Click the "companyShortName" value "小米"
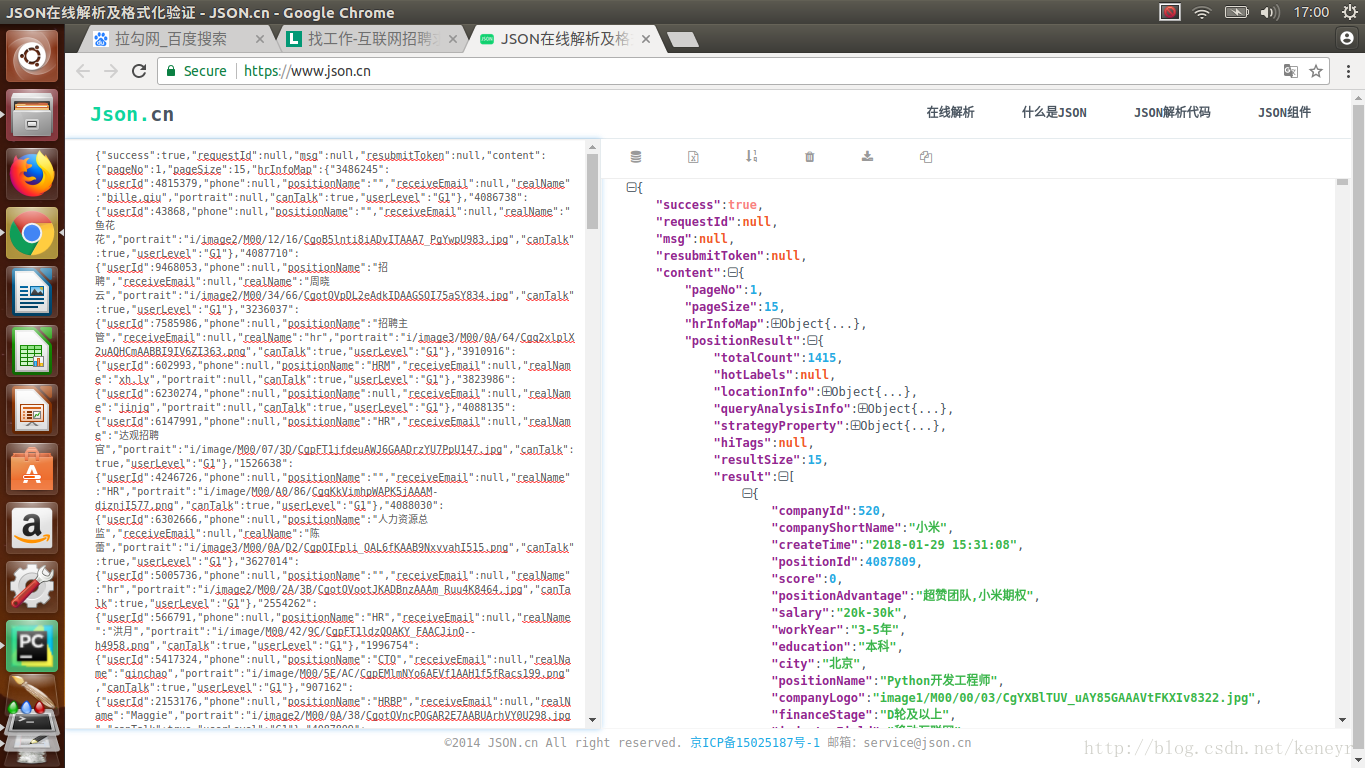Screen dimensions: 1365x768 tap(929, 527)
